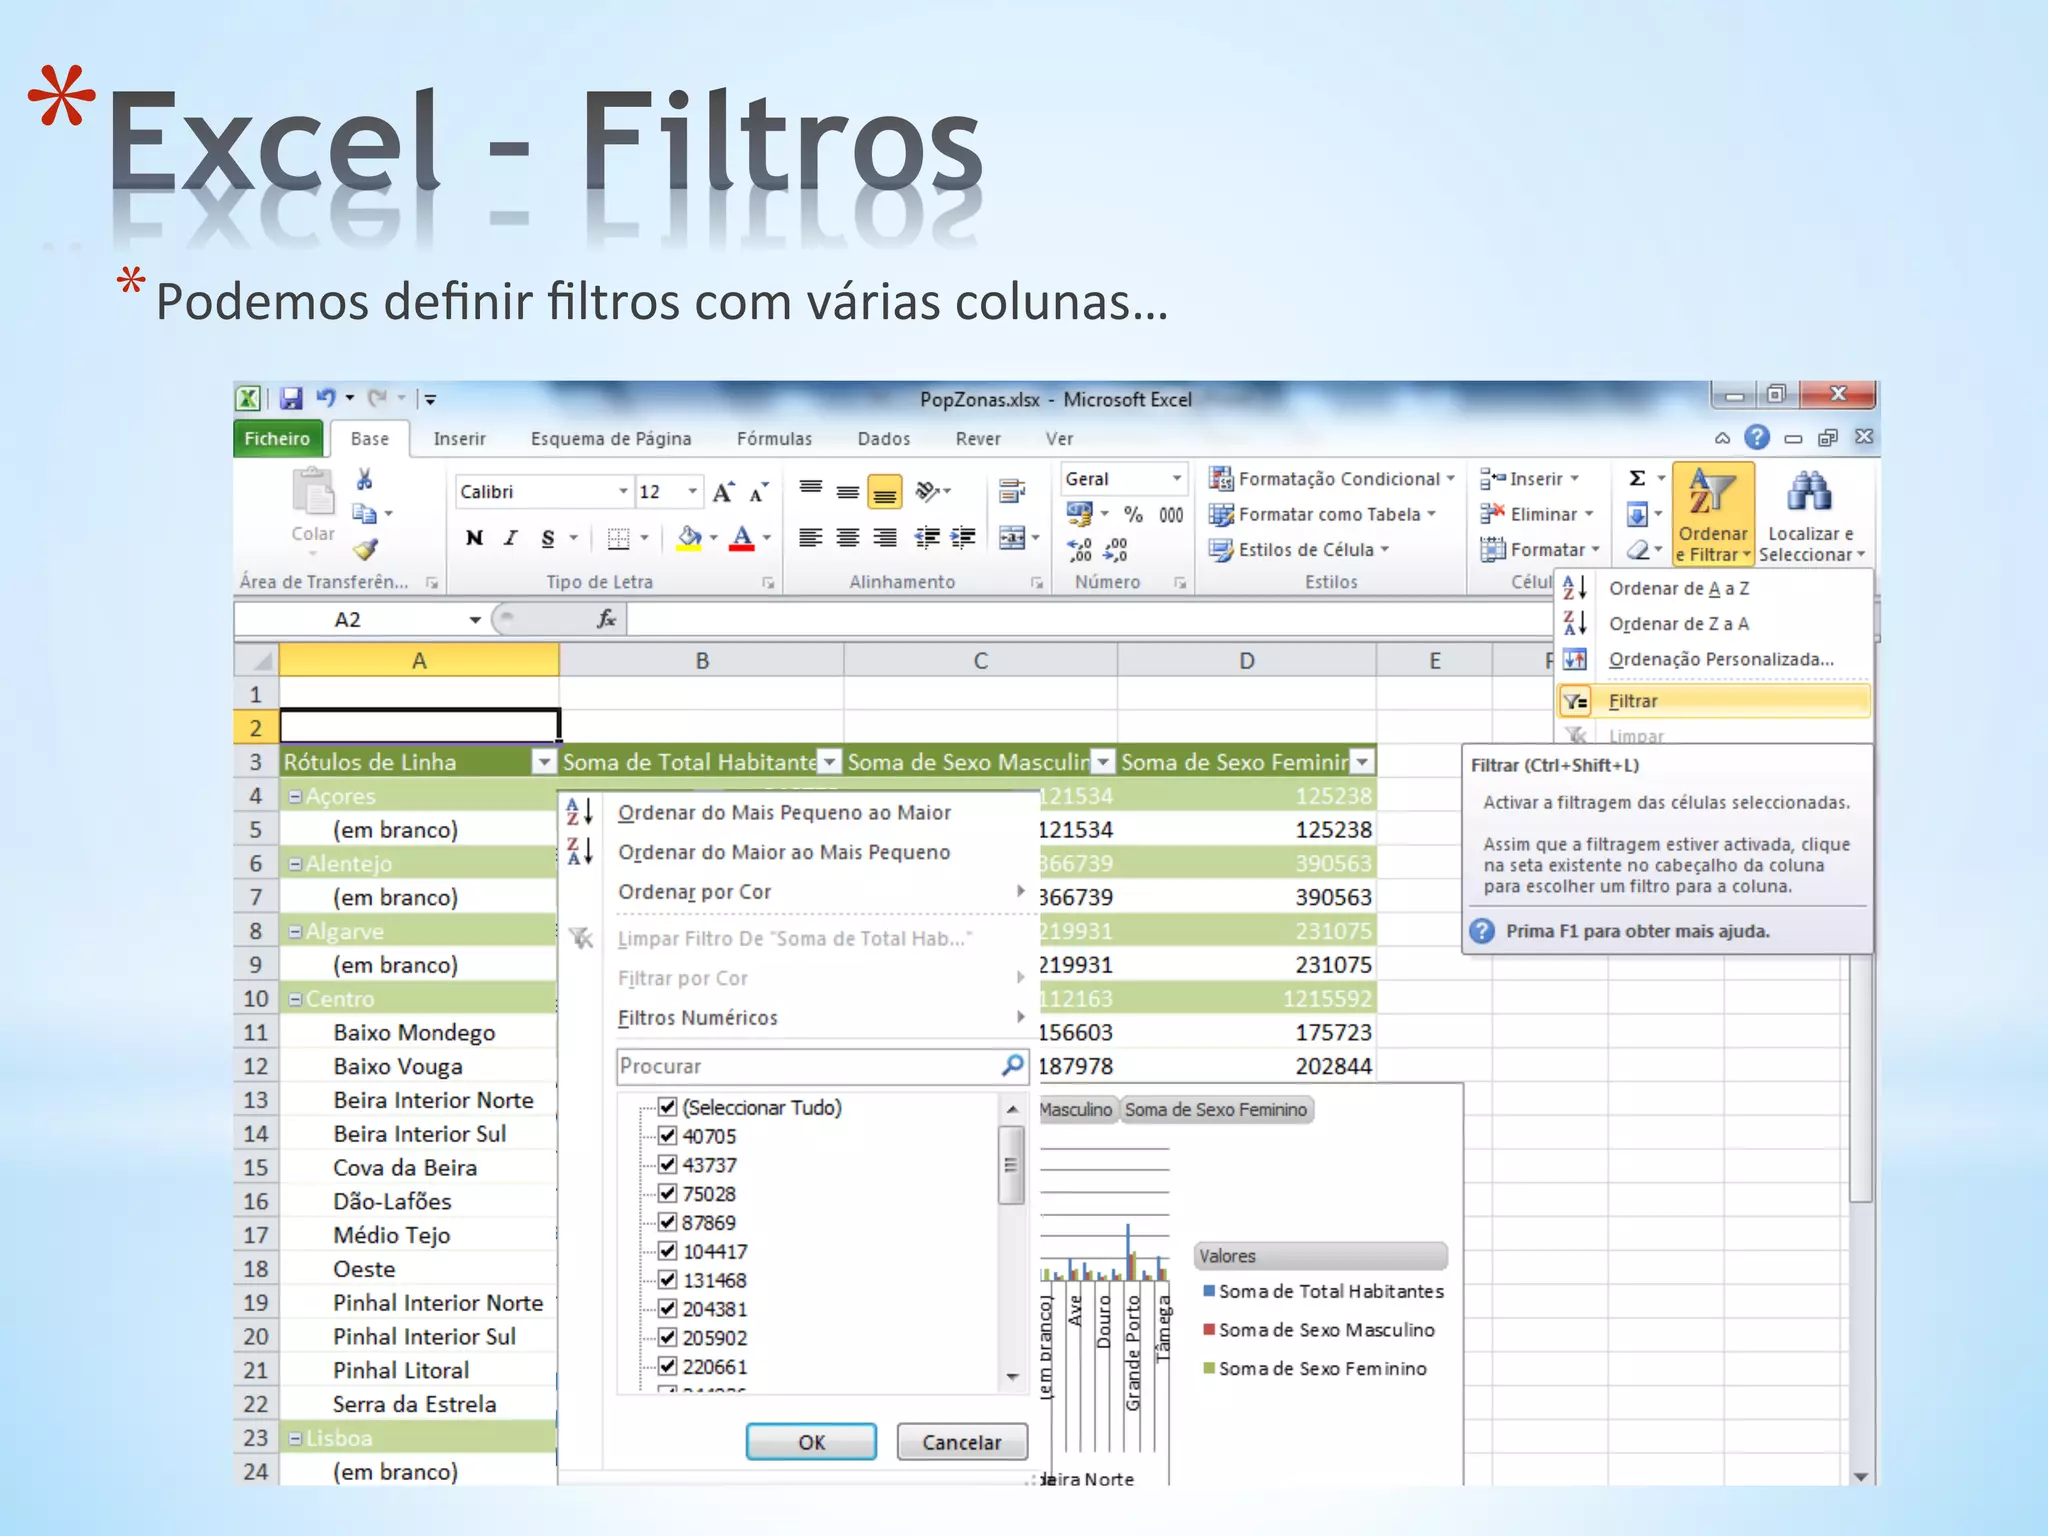The height and width of the screenshot is (1536, 2048).
Task: Click the Save icon in quick access toolbar
Action: [291, 398]
